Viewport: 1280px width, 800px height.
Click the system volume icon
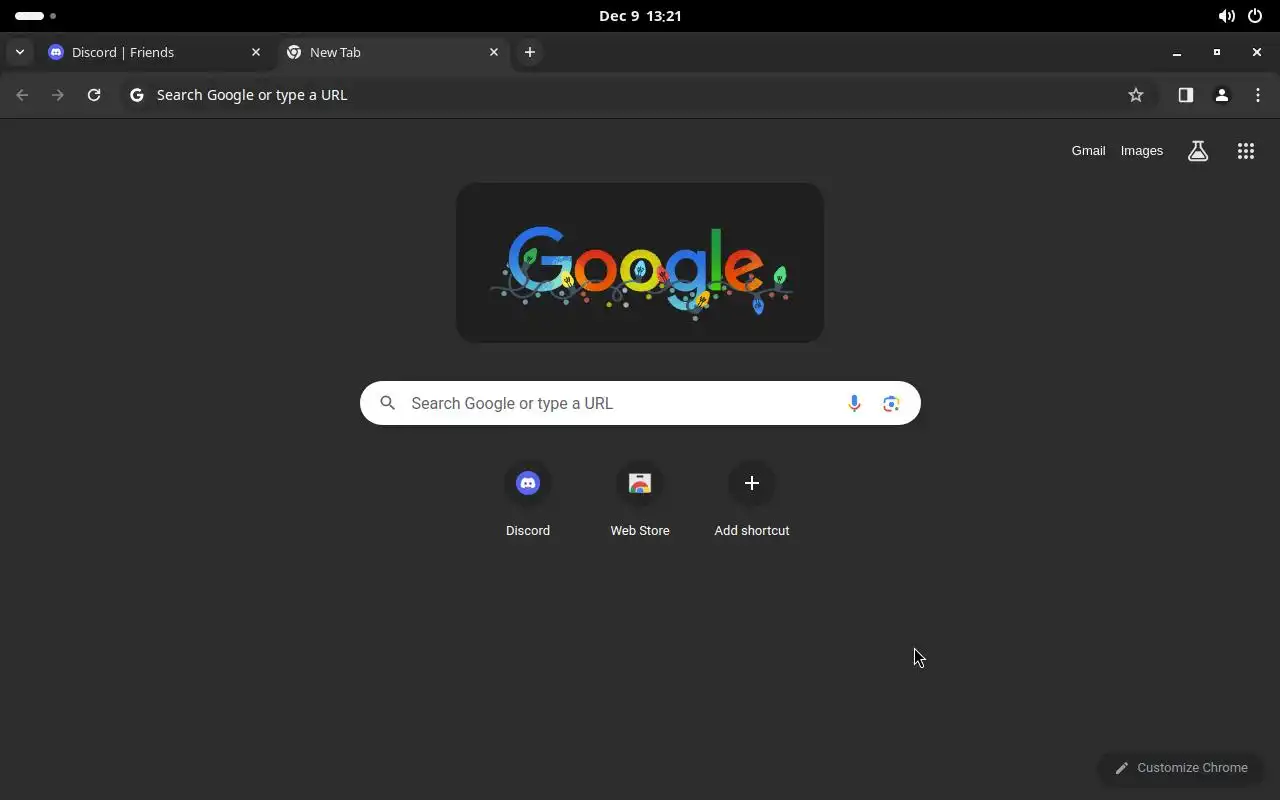1226,16
